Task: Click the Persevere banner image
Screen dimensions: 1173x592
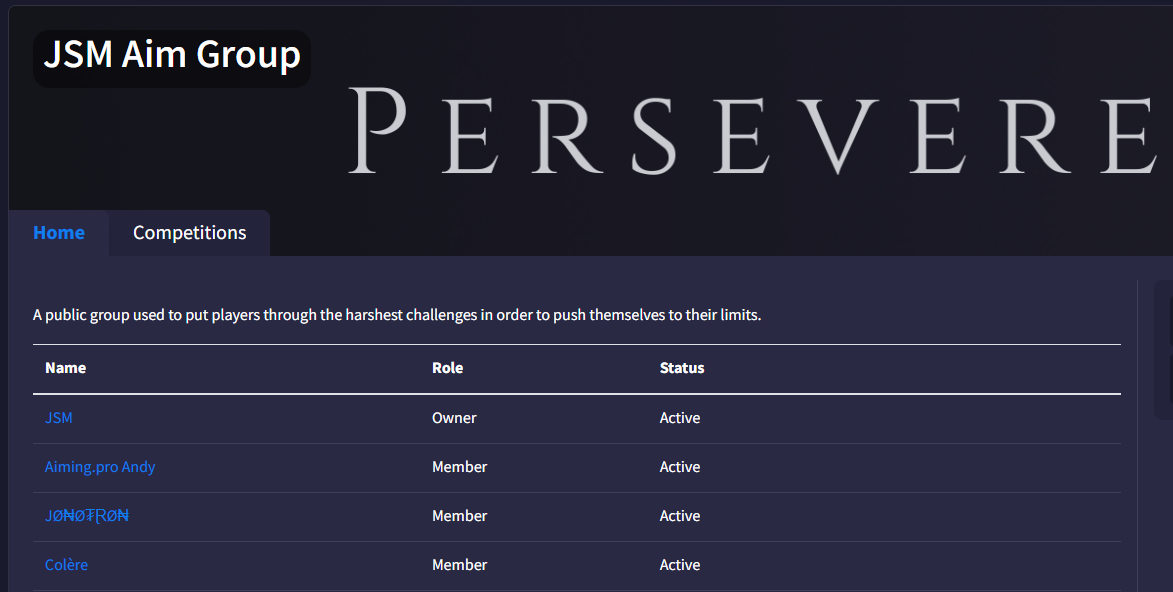Action: 750,130
